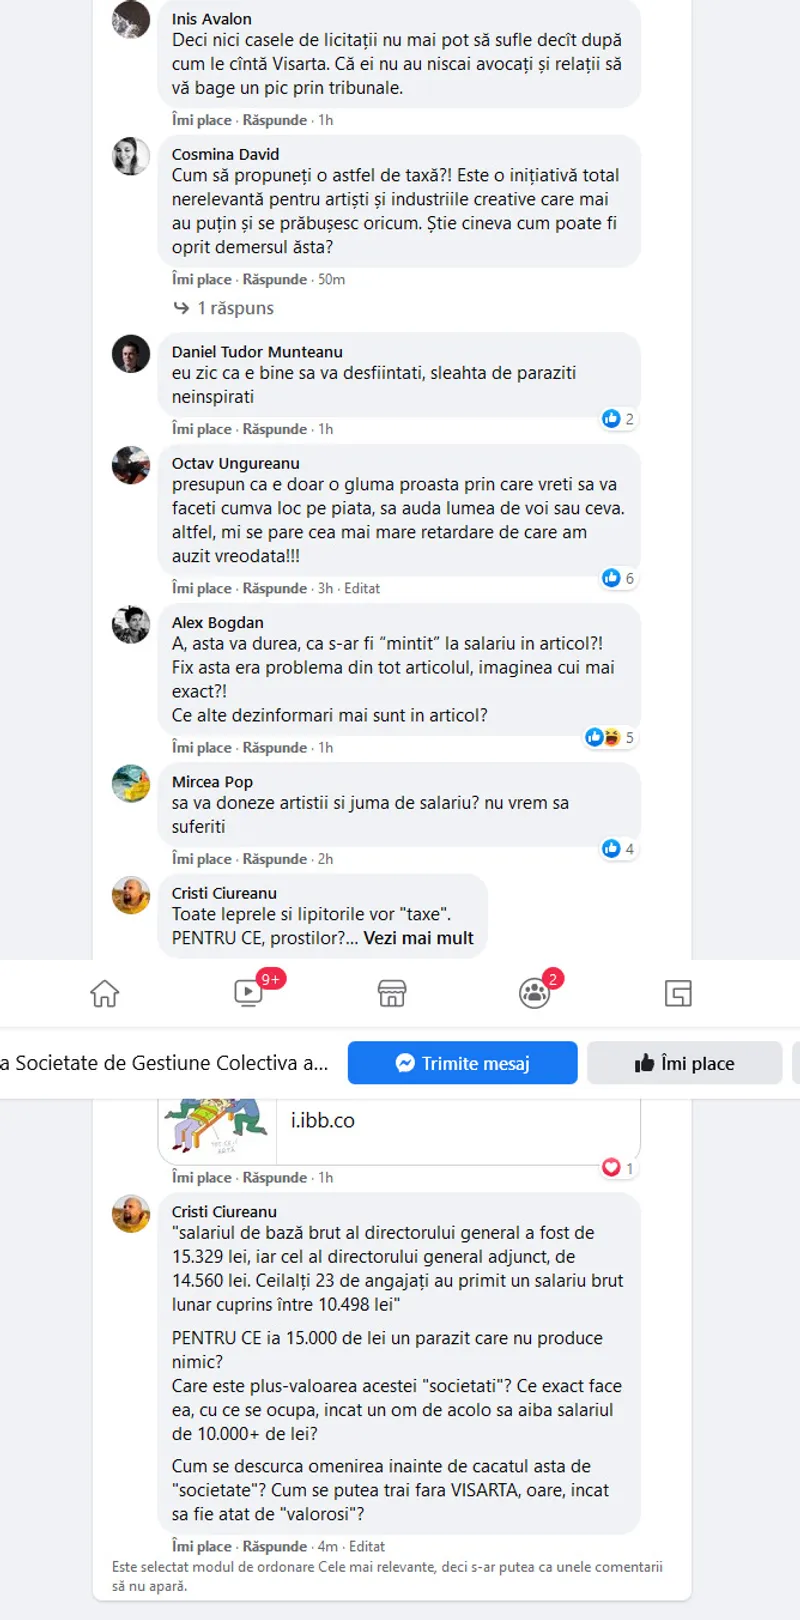Open Inis Avalon's profile name link
Viewport: 800px width, 1620px height.
point(212,19)
